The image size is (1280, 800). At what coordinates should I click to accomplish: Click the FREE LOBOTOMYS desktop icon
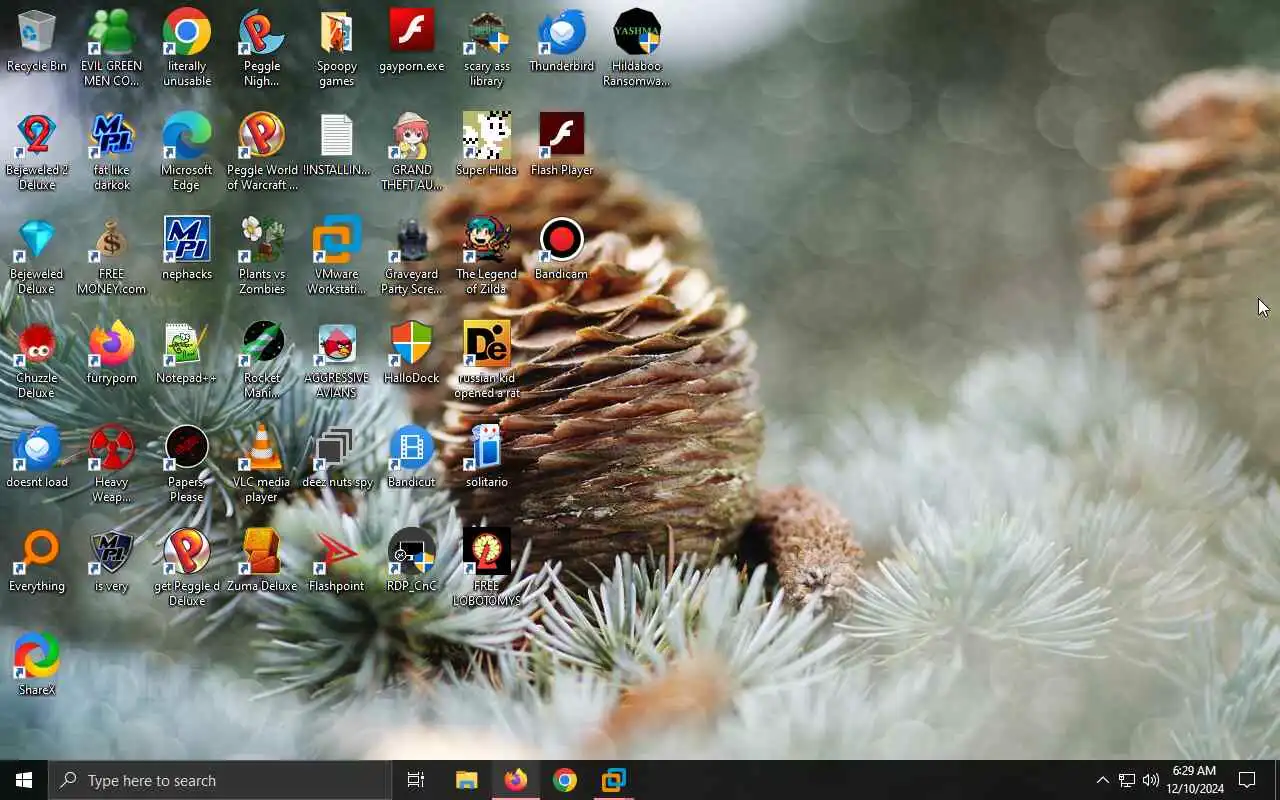pyautogui.click(x=487, y=569)
